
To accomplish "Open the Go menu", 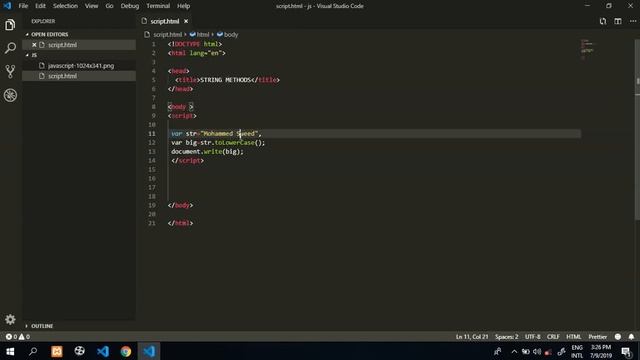I will [109, 6].
